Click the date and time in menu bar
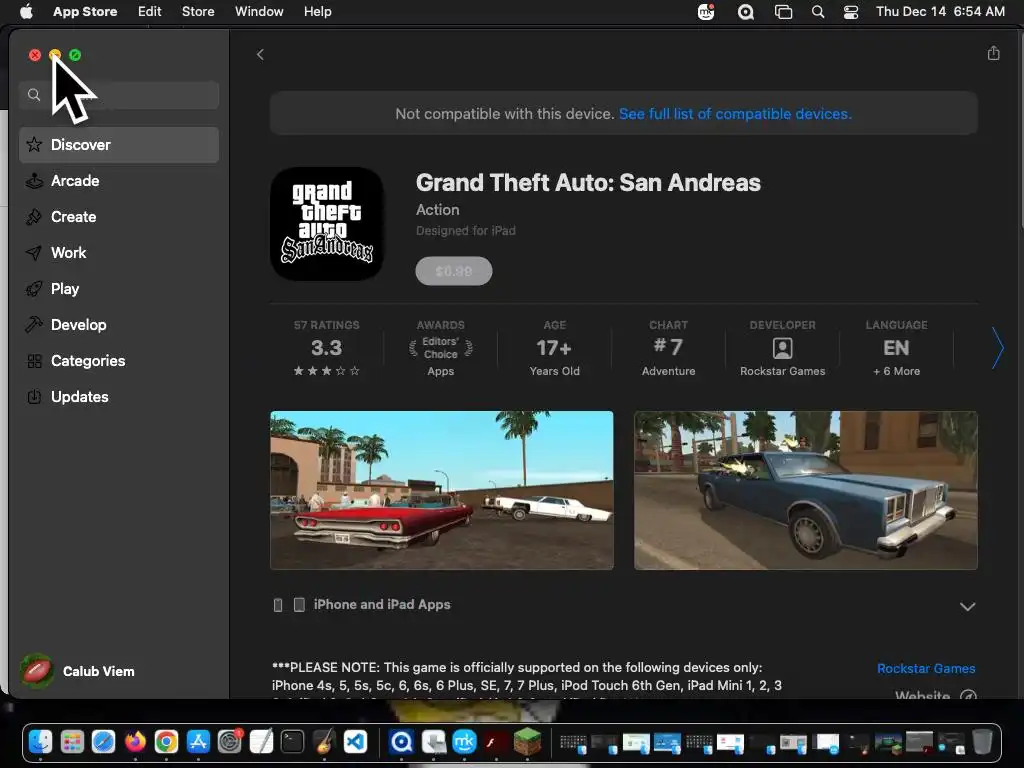 pos(940,12)
